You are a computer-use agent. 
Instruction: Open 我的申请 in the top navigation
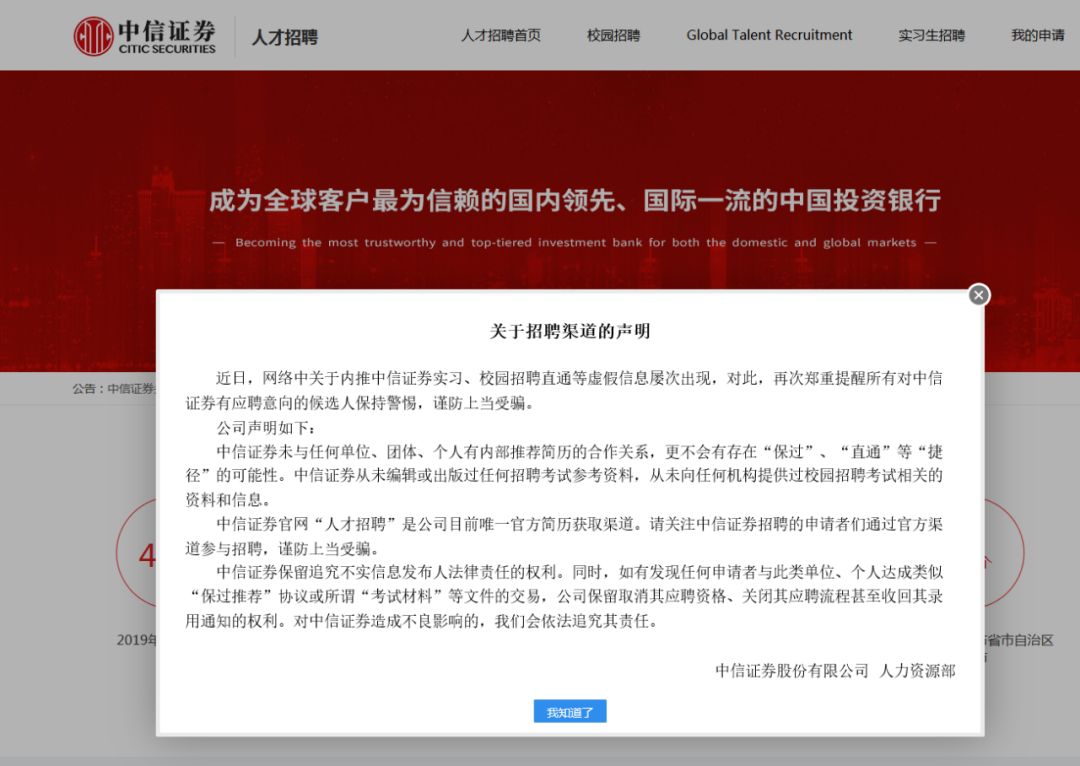1037,35
